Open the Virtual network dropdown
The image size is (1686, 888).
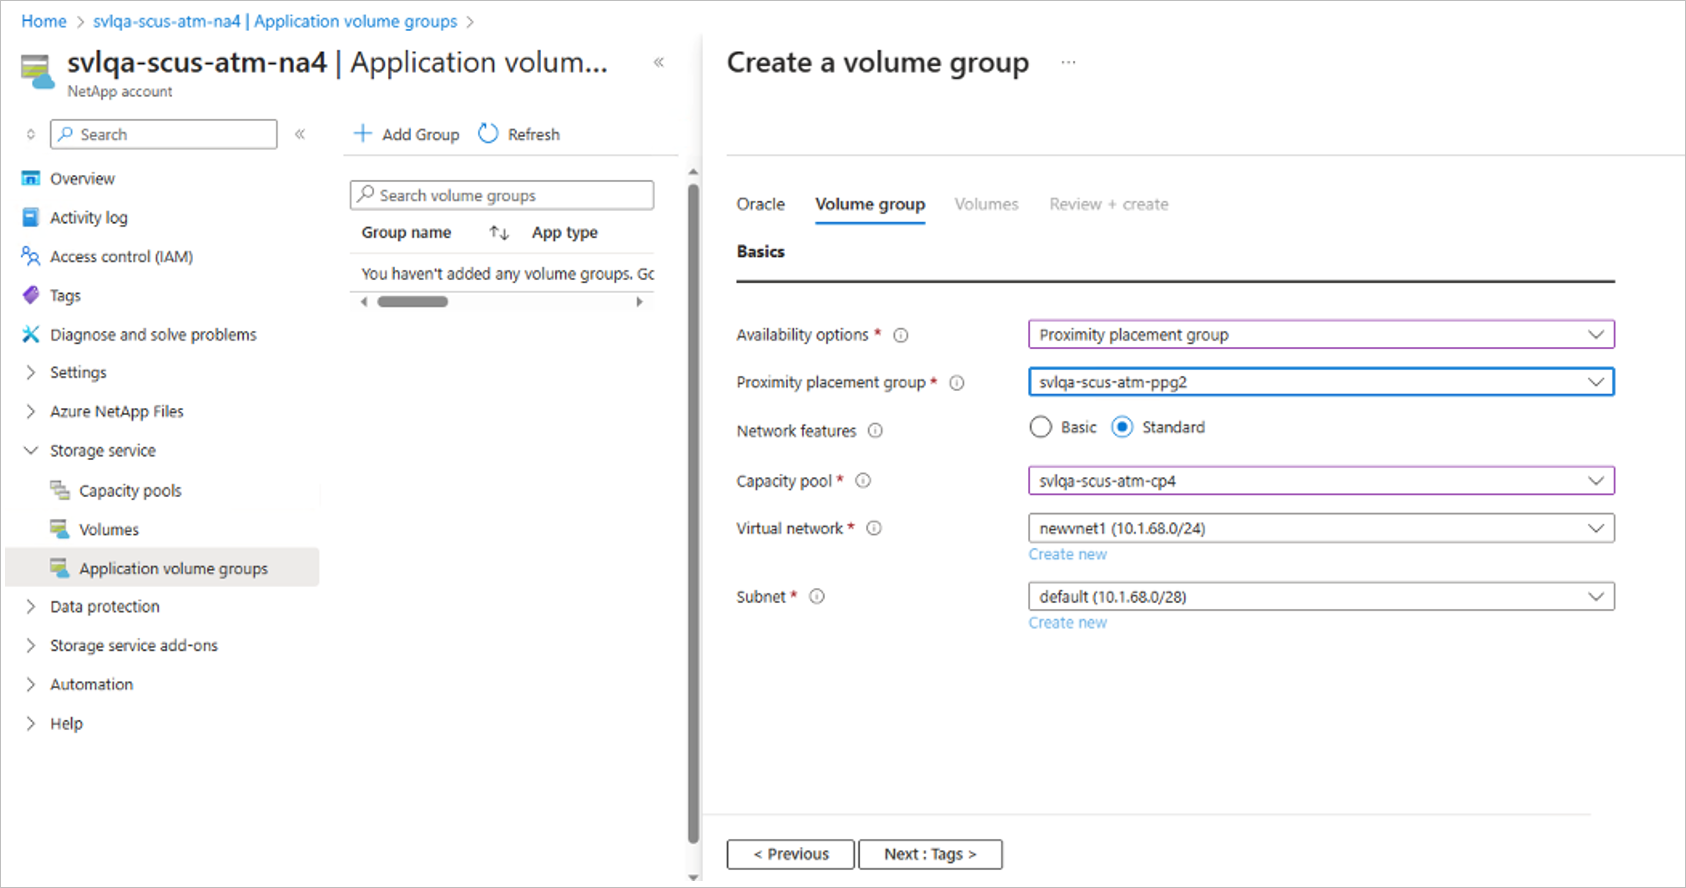[1321, 528]
